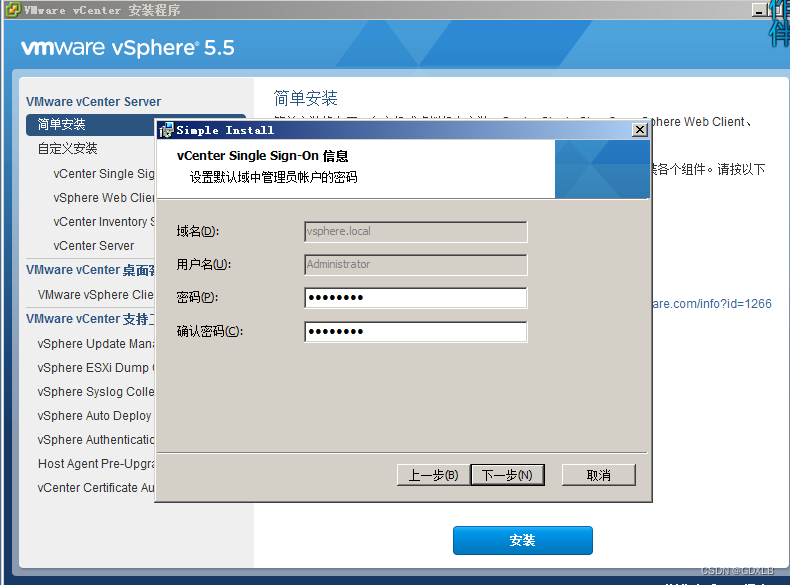Close the Simple Install dialog
790x585 pixels.
point(639,130)
